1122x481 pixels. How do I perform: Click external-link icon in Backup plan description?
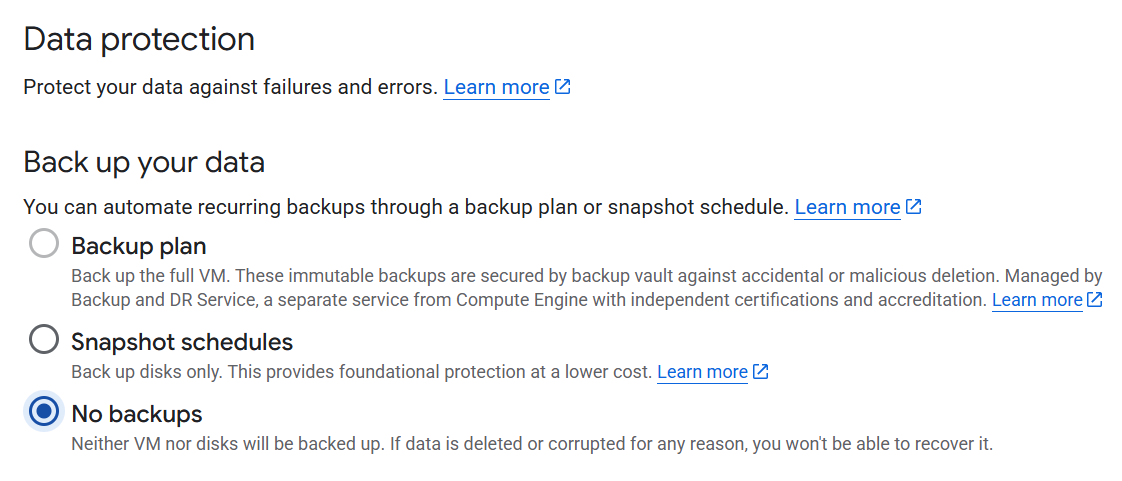click(1095, 300)
